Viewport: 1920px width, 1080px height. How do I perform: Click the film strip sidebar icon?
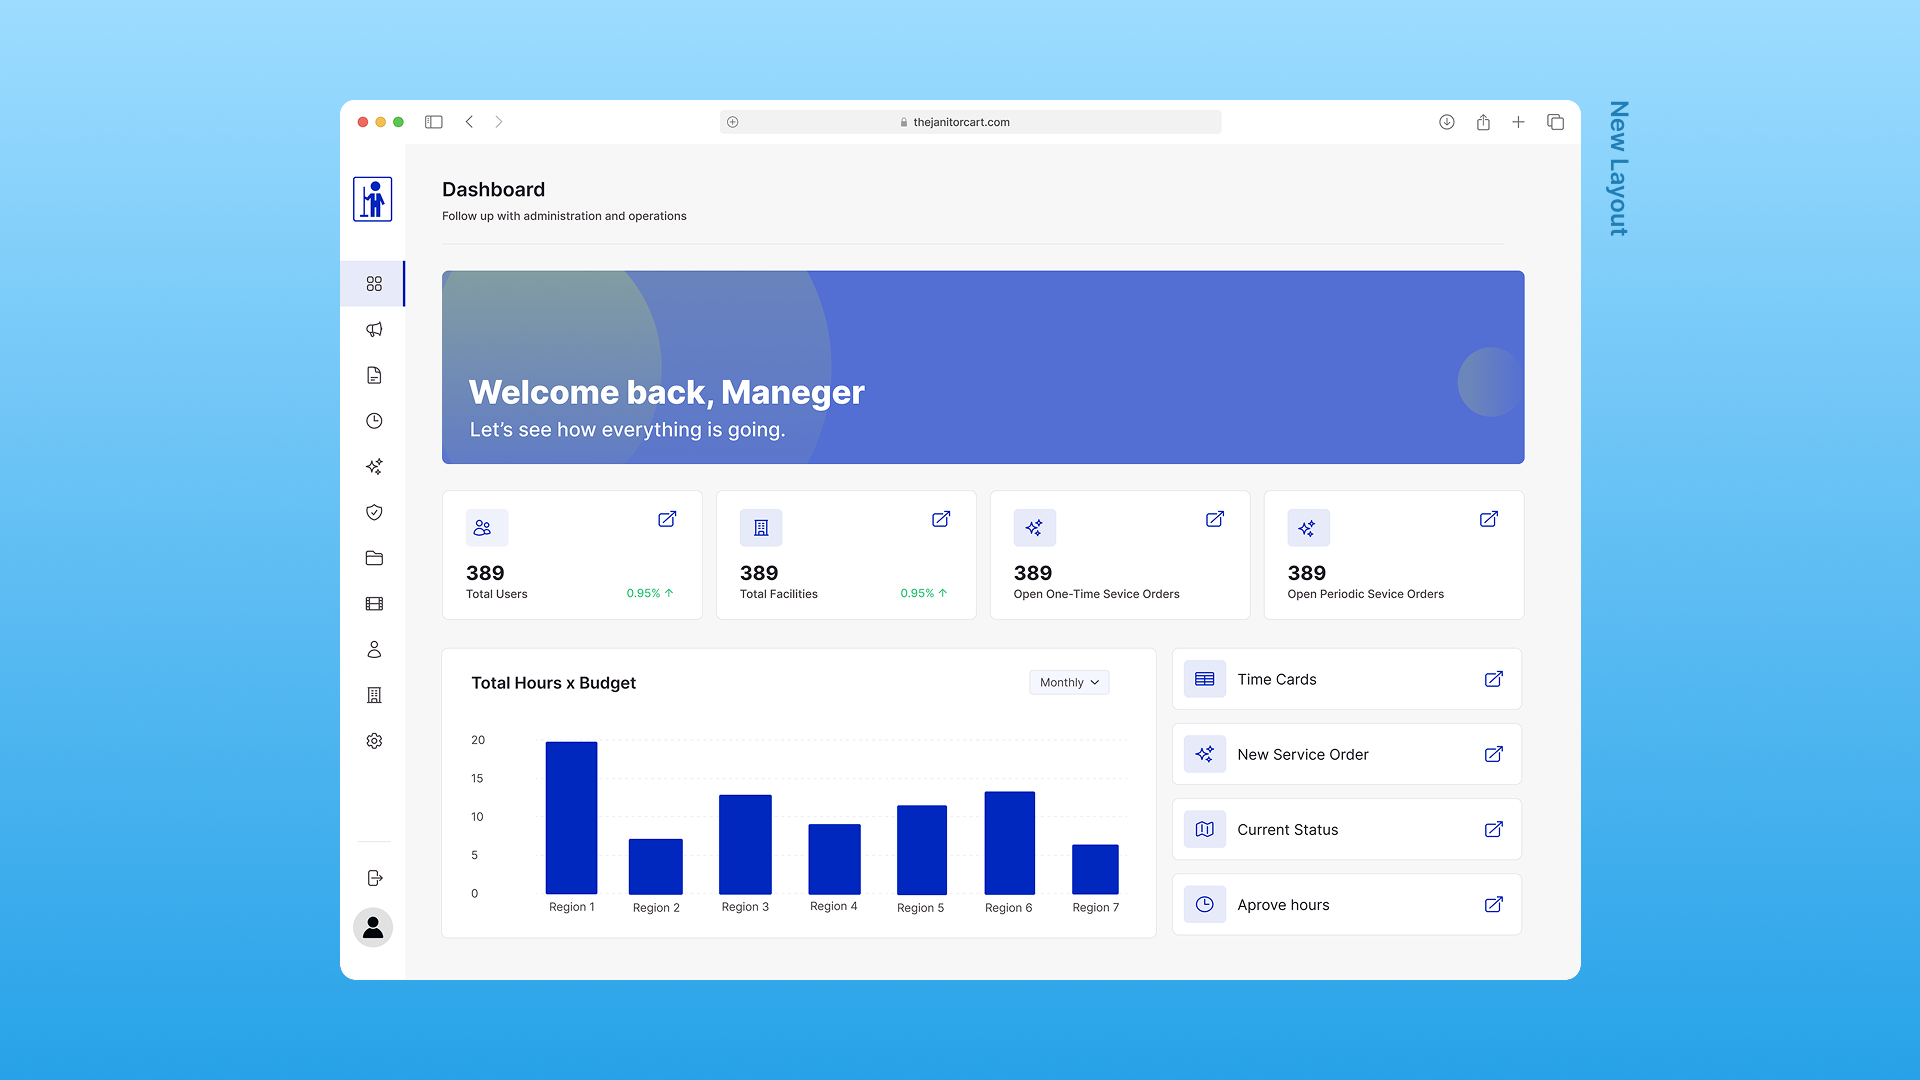[x=374, y=604]
